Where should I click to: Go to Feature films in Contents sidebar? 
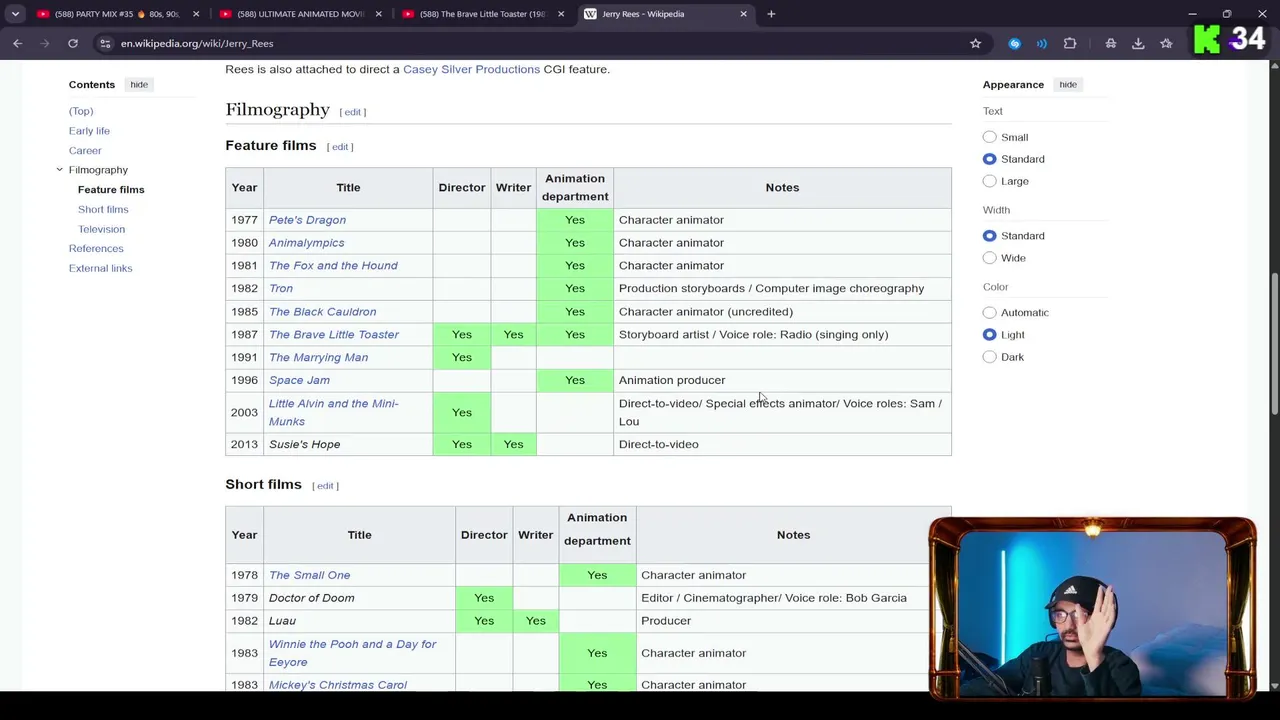tap(111, 190)
